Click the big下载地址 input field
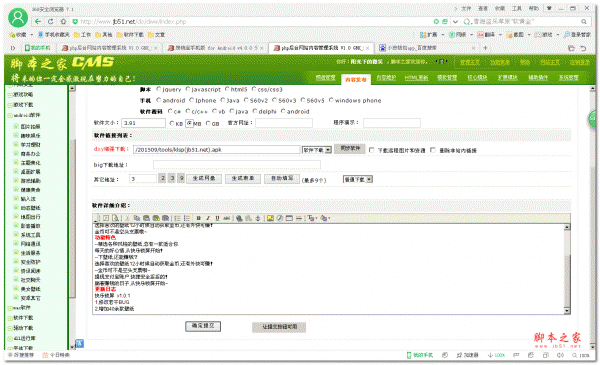The height and width of the screenshot is (365, 600). (237, 165)
